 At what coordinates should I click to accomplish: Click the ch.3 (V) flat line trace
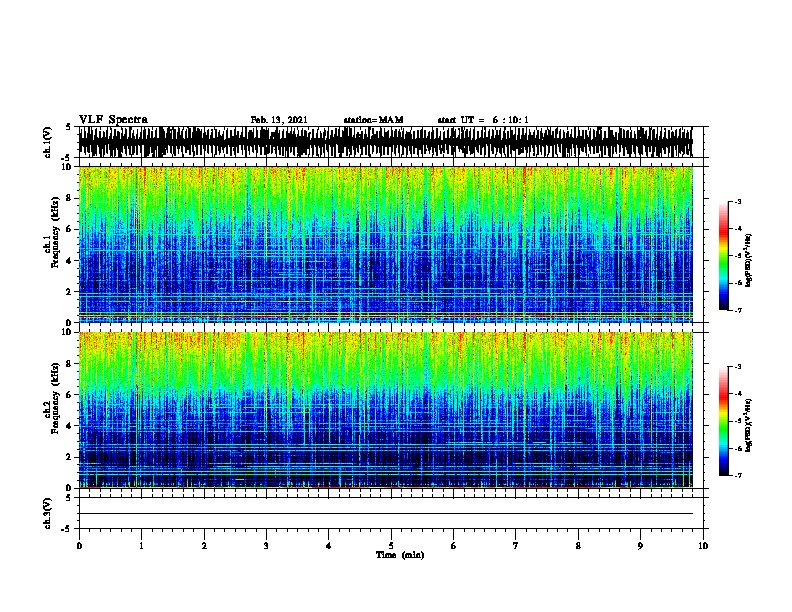tap(385, 514)
